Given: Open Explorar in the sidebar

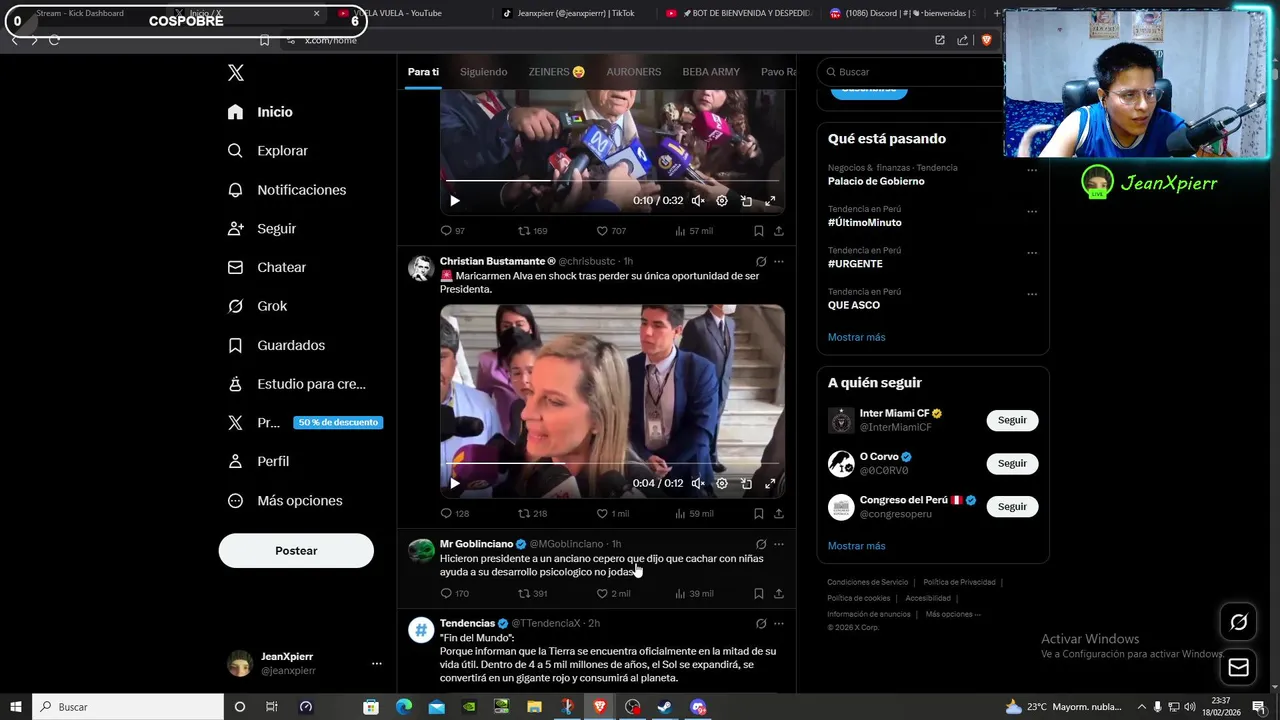Looking at the screenshot, I should tap(268, 151).
